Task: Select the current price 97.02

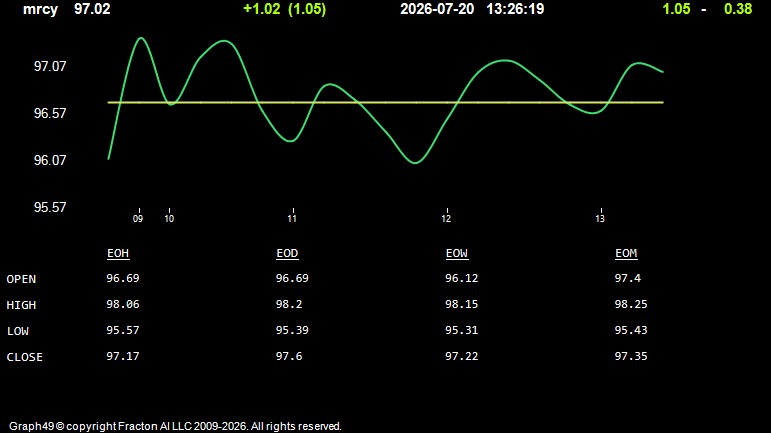Action: click(x=92, y=9)
